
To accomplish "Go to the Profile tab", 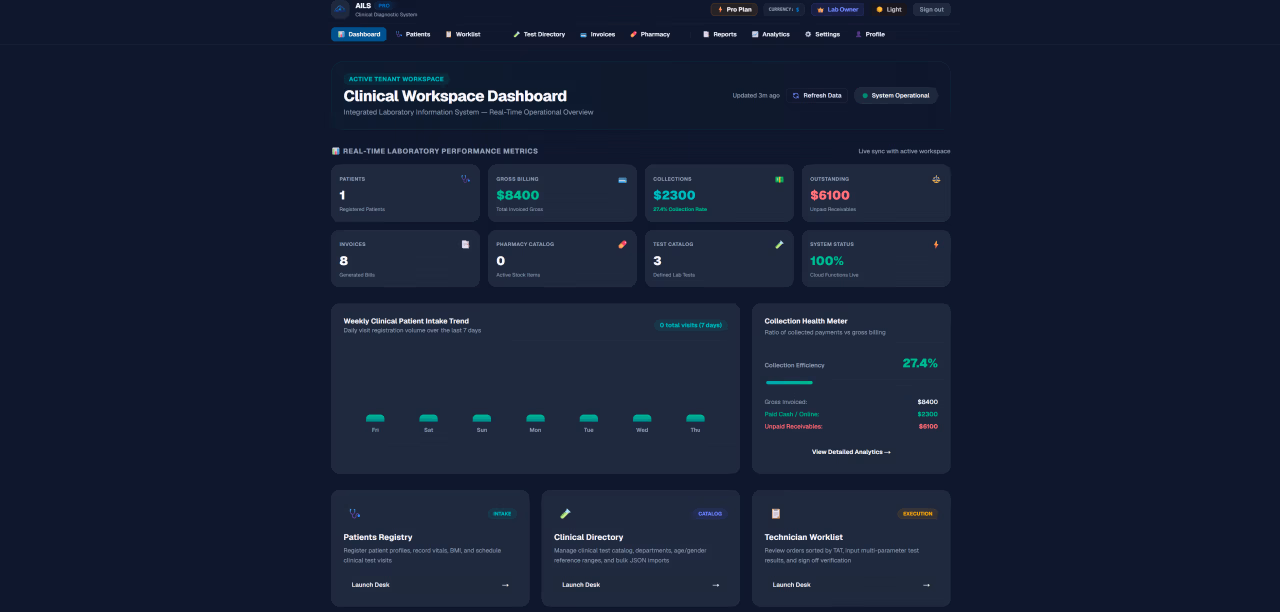I will (x=870, y=34).
